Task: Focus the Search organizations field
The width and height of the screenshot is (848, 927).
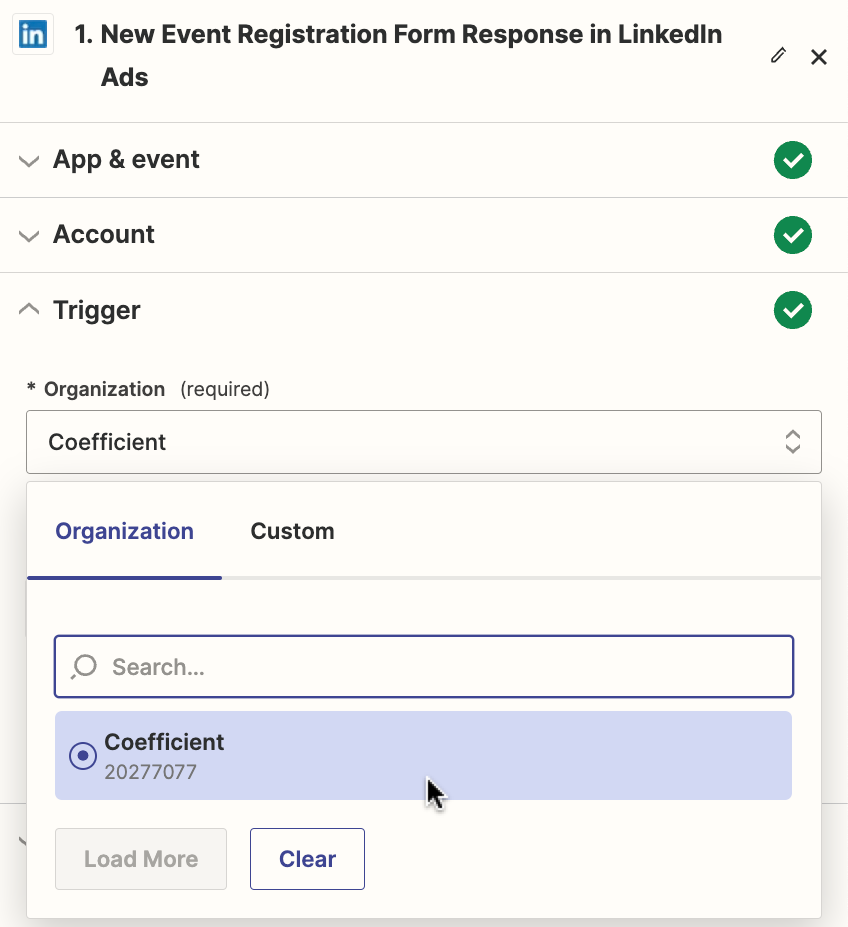Action: pyautogui.click(x=423, y=666)
